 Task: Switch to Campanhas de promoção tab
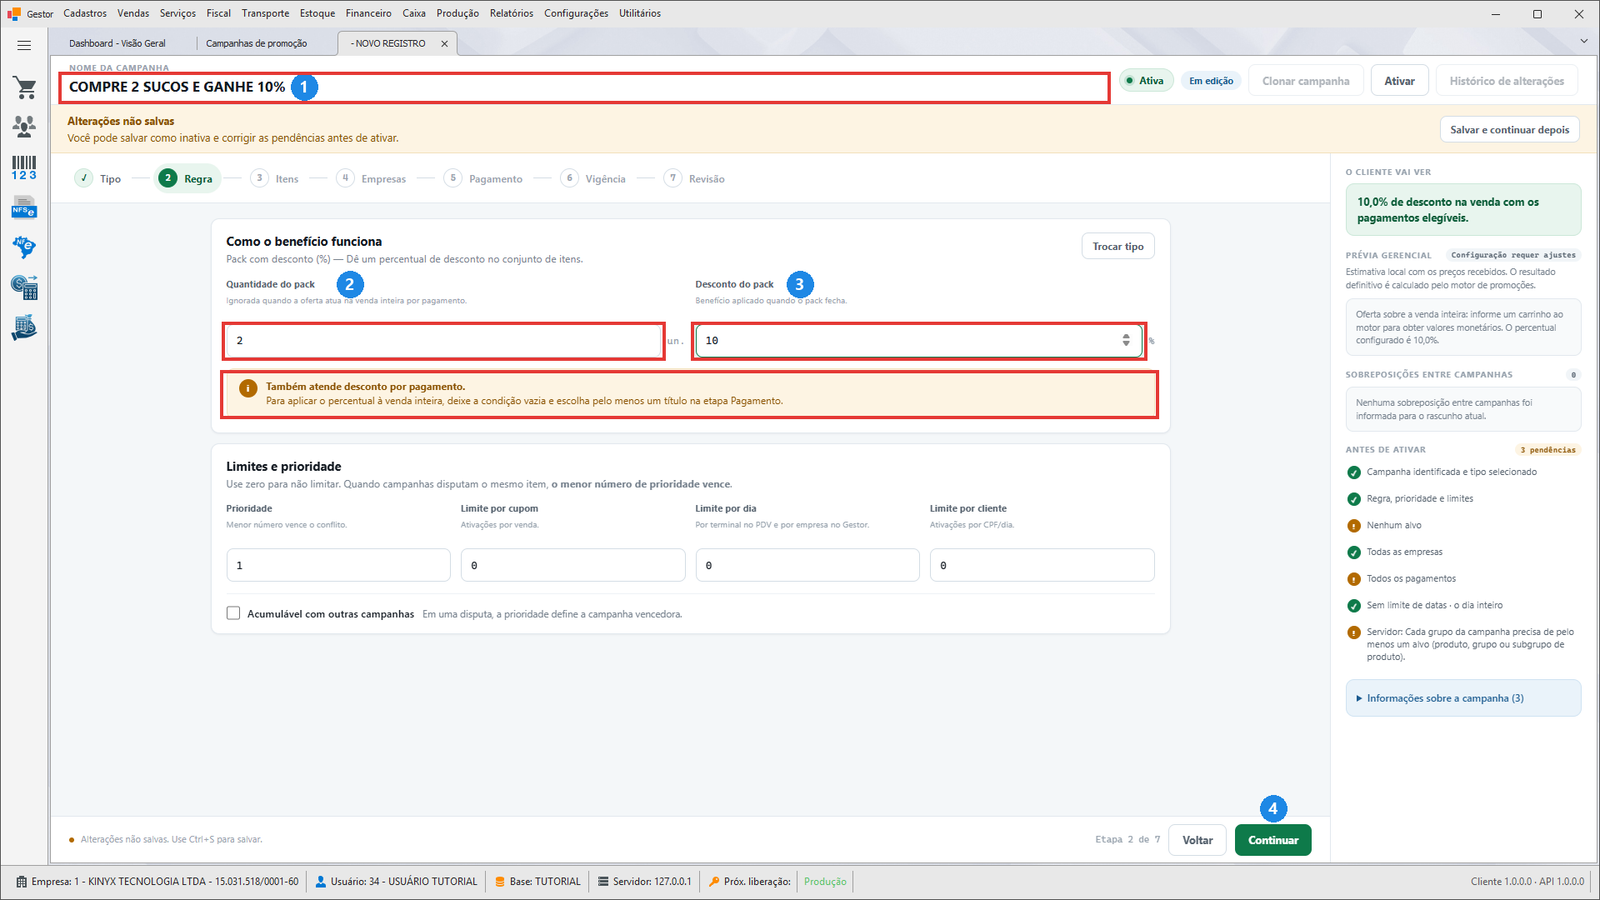pos(256,43)
